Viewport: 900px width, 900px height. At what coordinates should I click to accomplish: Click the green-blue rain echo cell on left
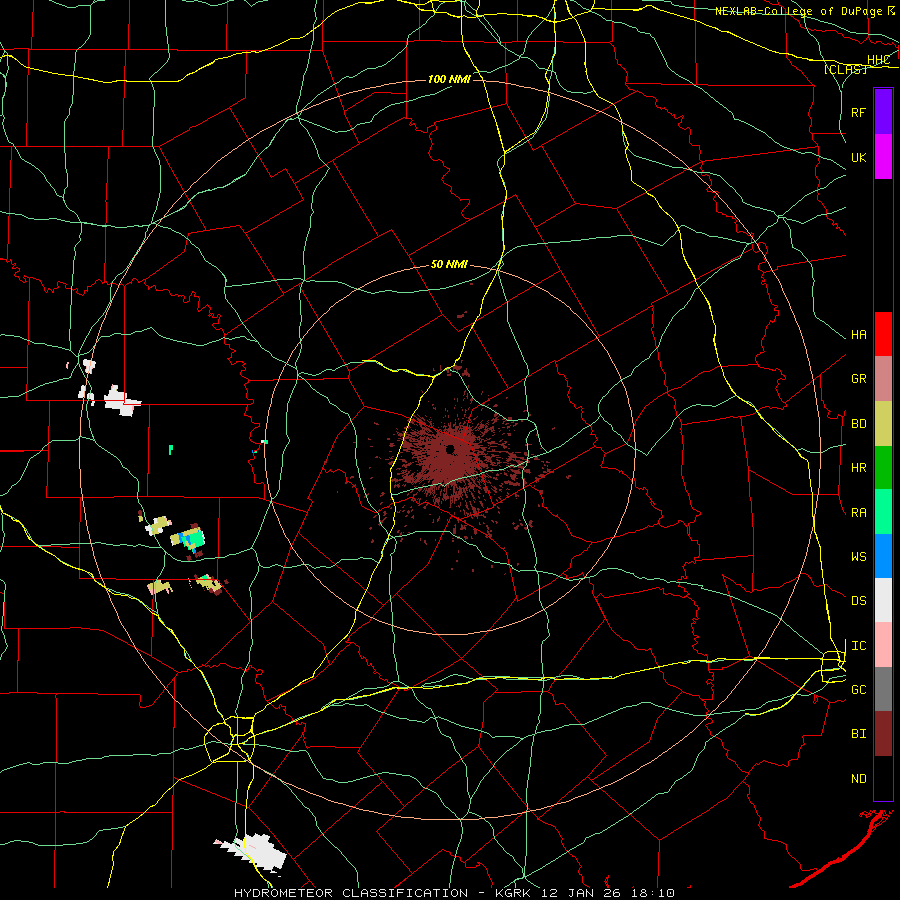click(190, 539)
